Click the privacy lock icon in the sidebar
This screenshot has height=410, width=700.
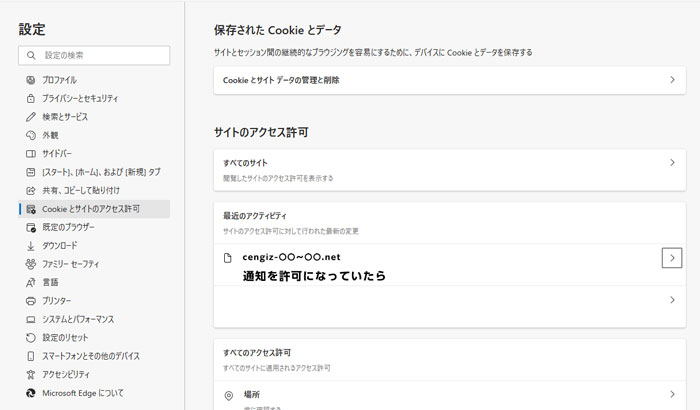point(30,98)
